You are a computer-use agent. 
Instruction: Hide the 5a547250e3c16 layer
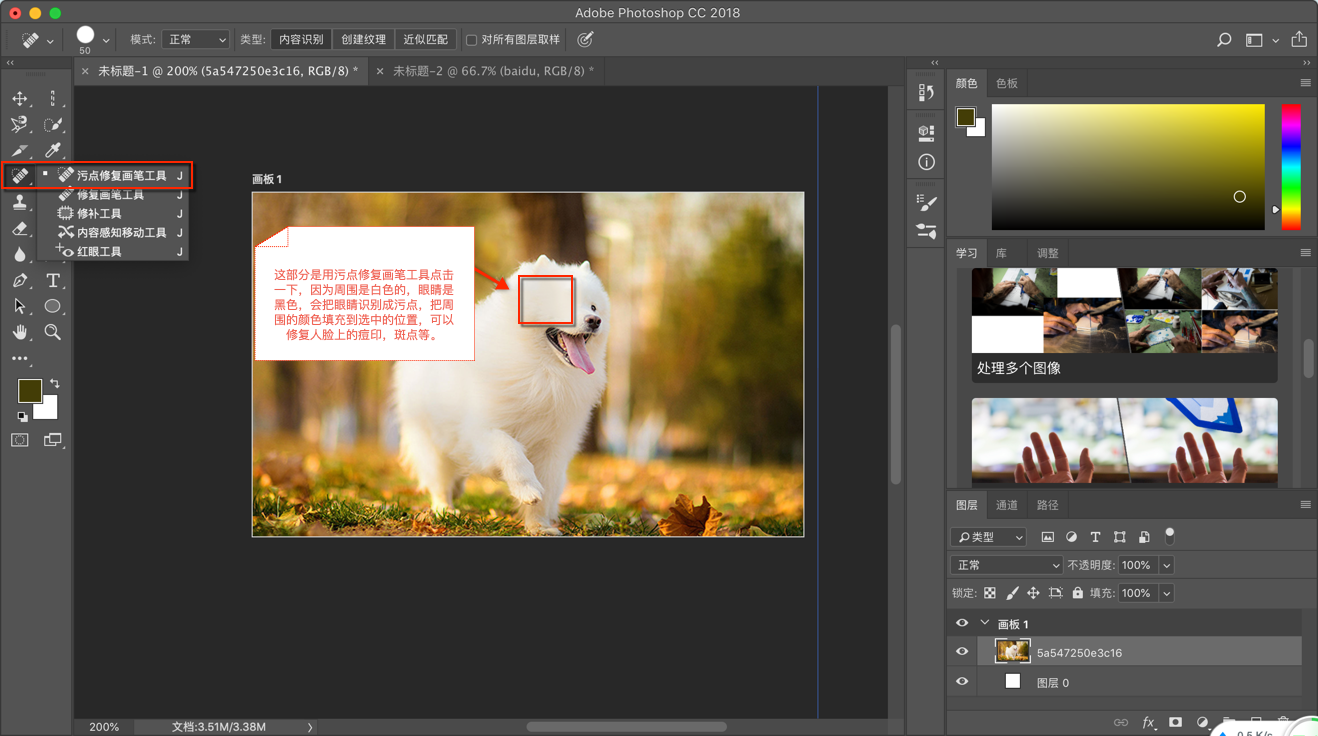point(962,652)
